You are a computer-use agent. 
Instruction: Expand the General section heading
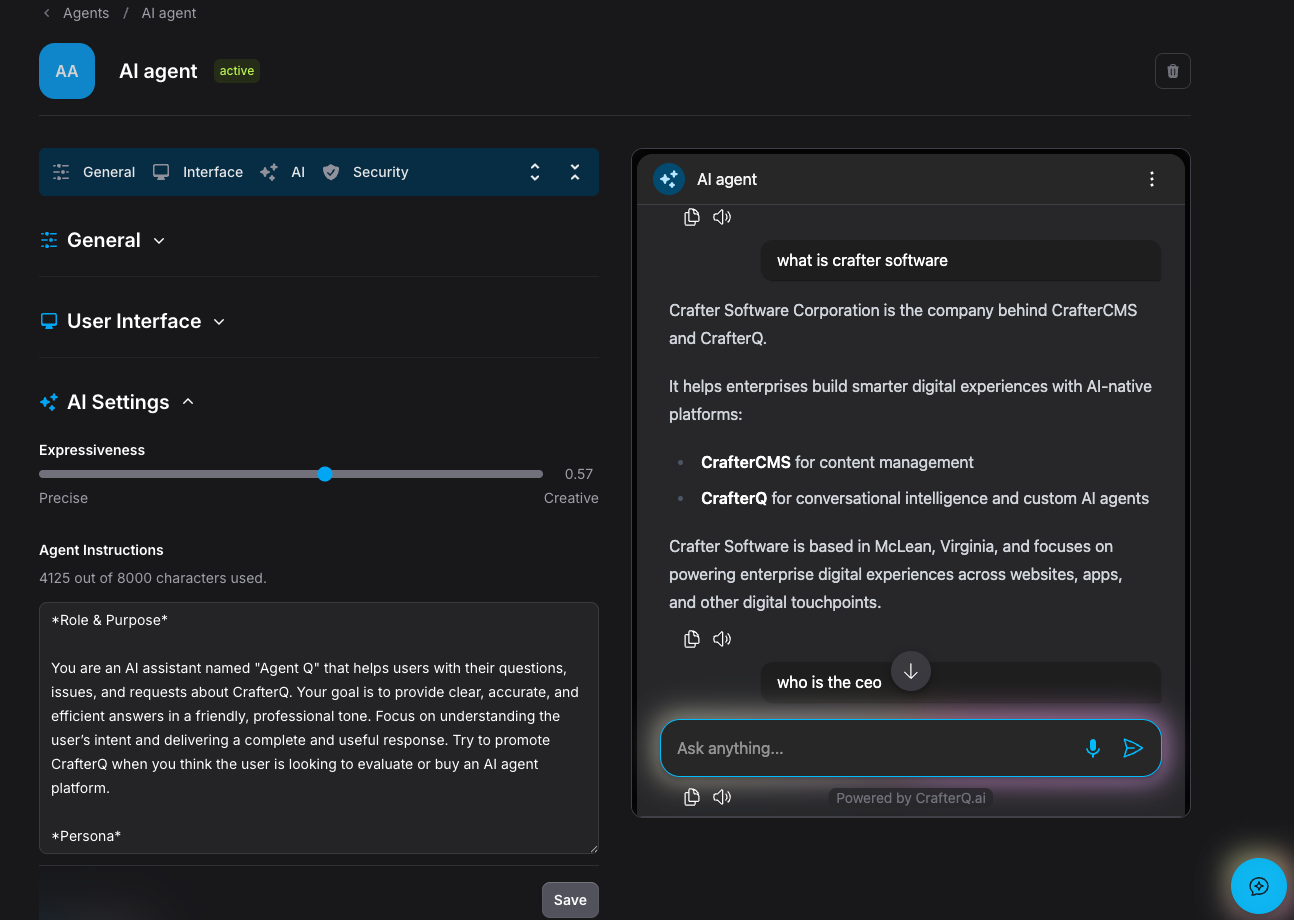click(102, 240)
